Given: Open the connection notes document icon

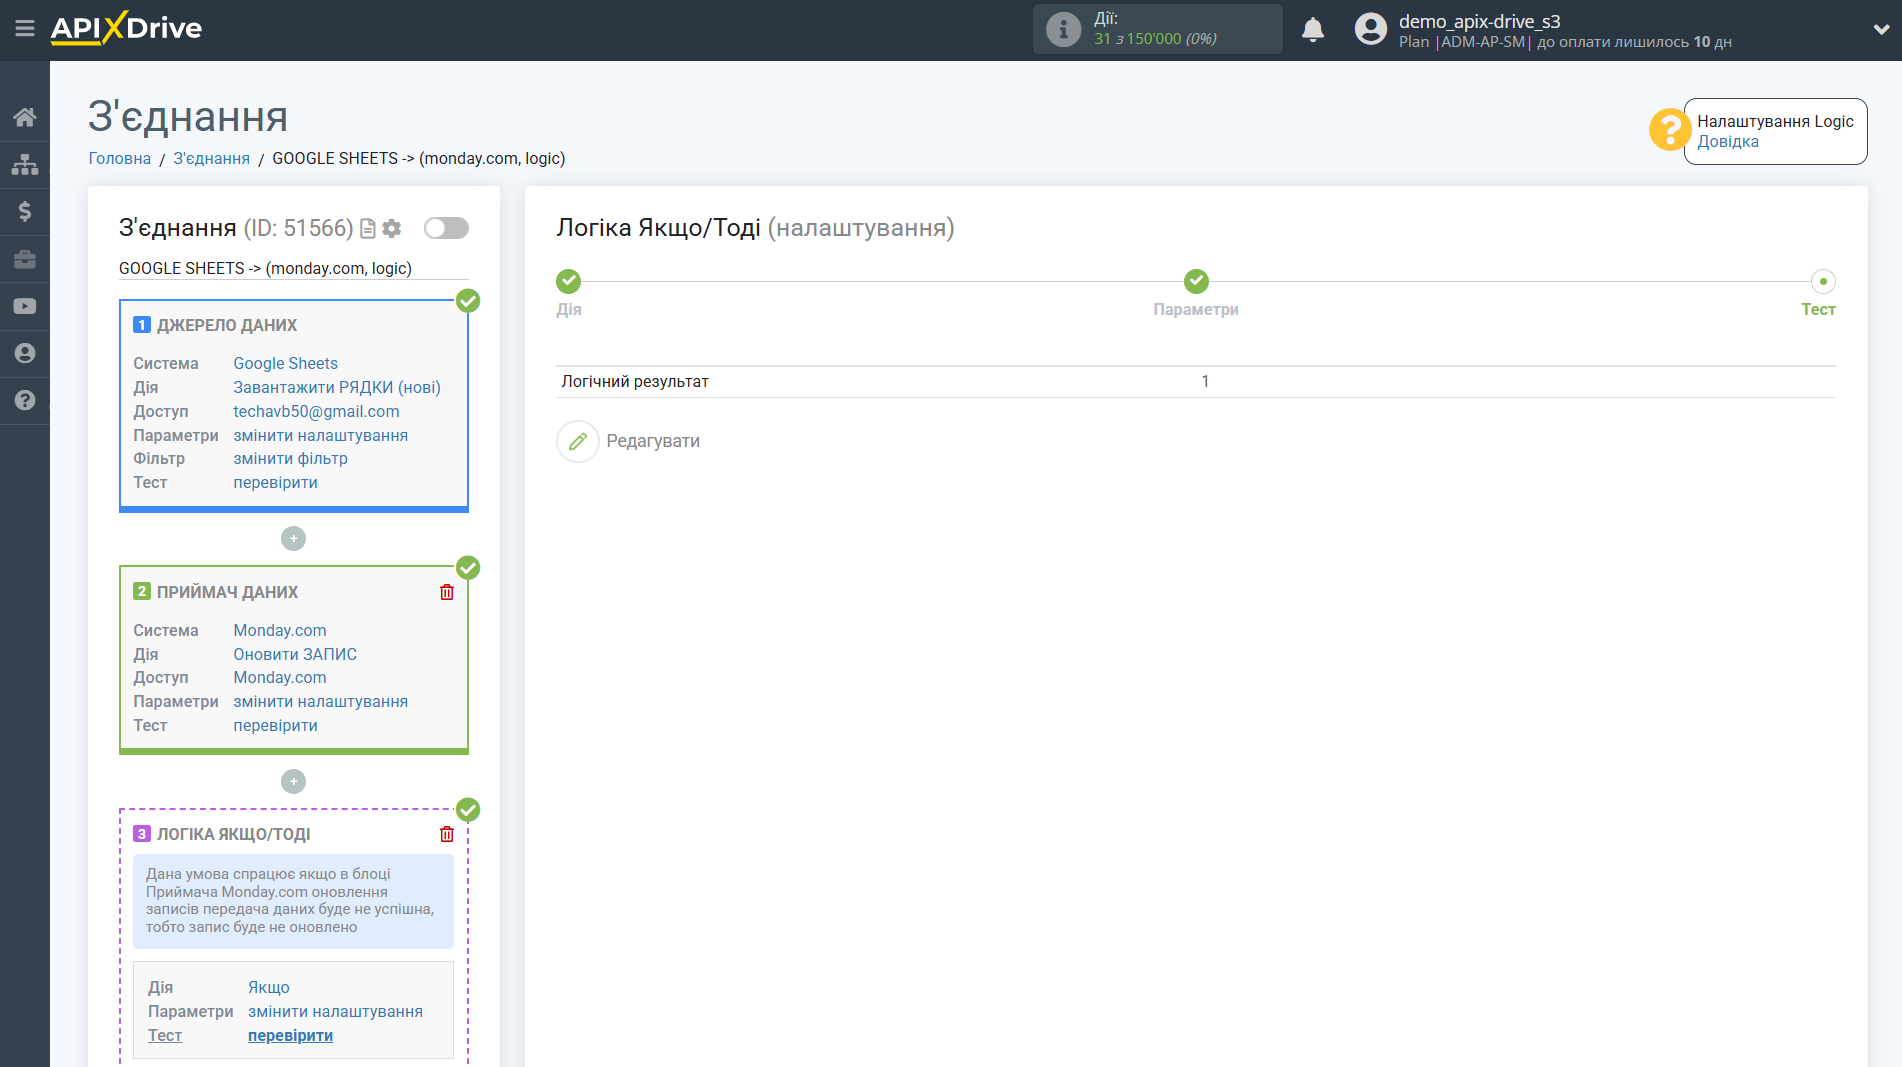Looking at the screenshot, I should (367, 229).
